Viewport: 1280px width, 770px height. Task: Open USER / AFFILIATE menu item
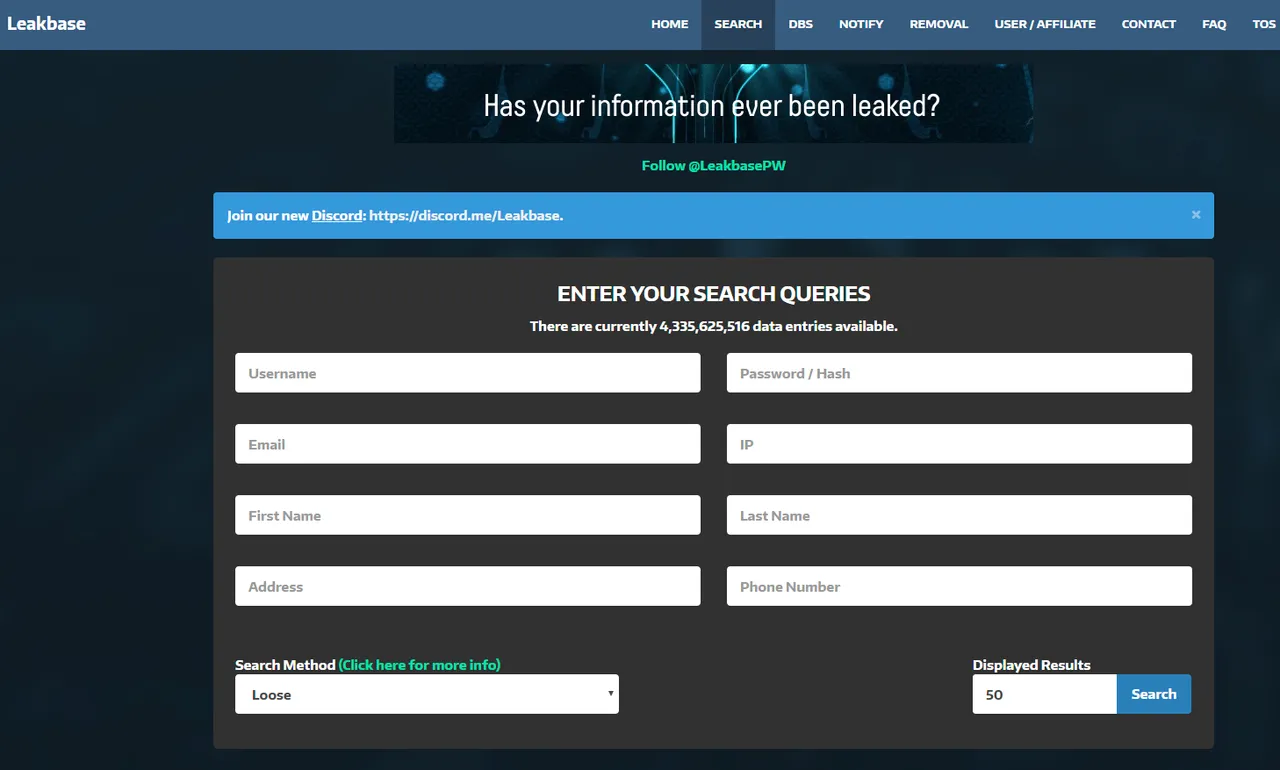pyautogui.click(x=1045, y=24)
